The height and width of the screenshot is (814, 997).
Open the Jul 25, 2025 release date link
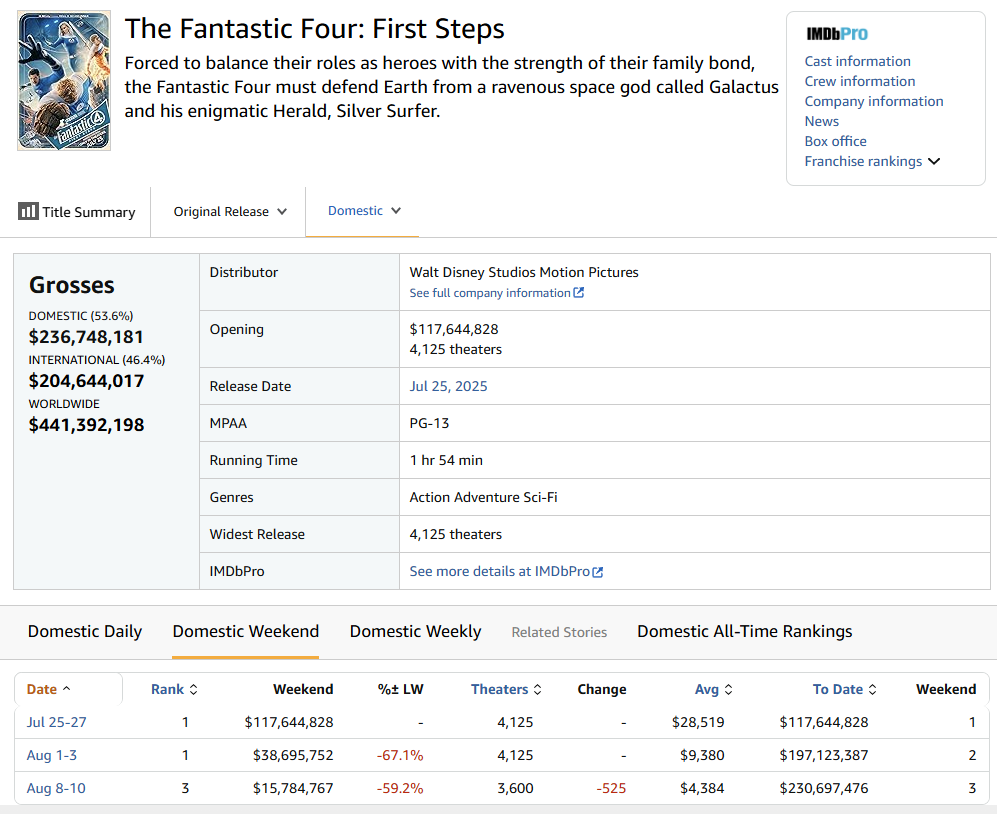448,387
